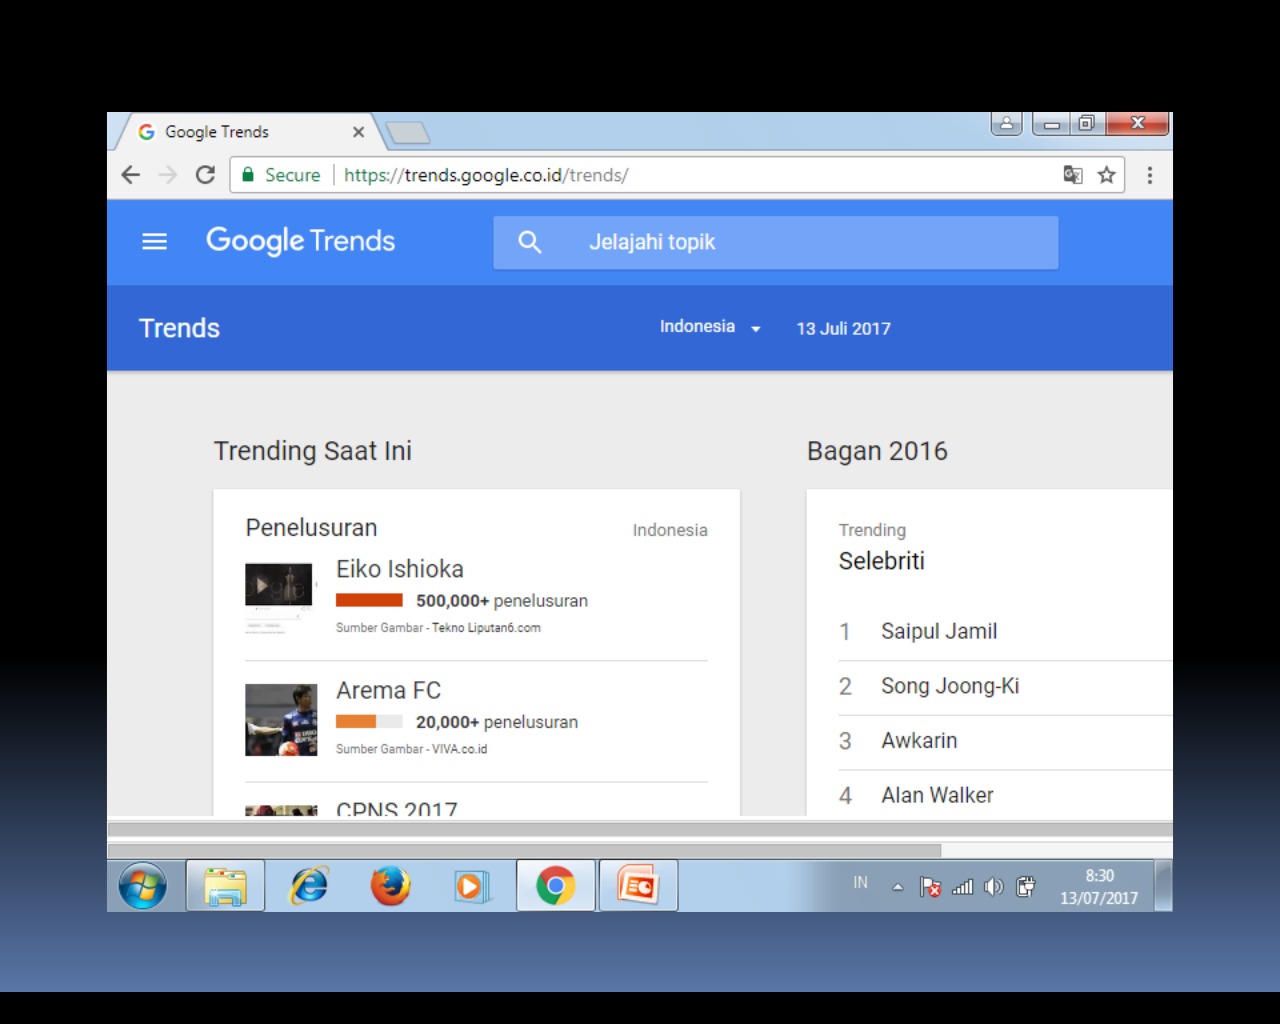Open the Eiko Ishioka trending search
Viewport: 1280px width, 1024px height.
pos(400,569)
